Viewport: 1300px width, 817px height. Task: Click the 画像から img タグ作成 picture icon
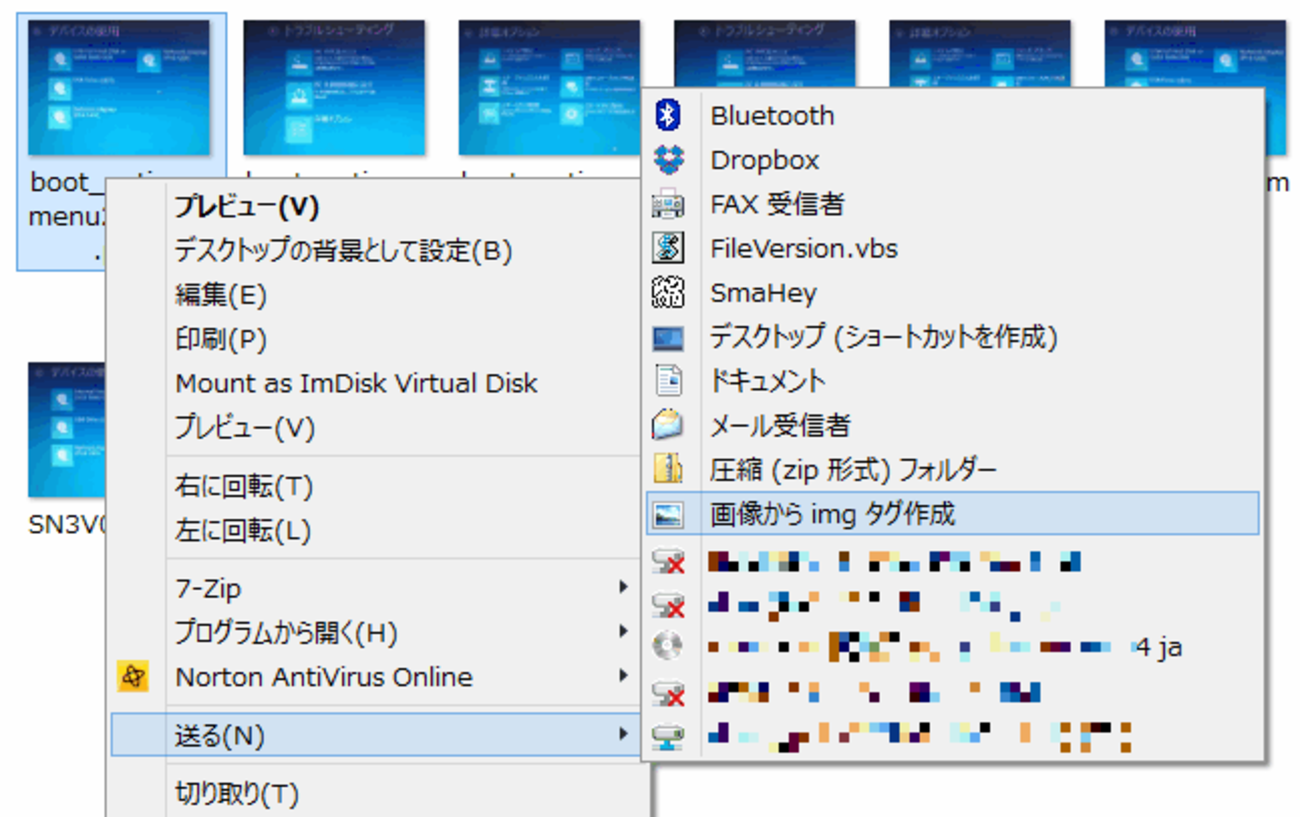click(667, 514)
